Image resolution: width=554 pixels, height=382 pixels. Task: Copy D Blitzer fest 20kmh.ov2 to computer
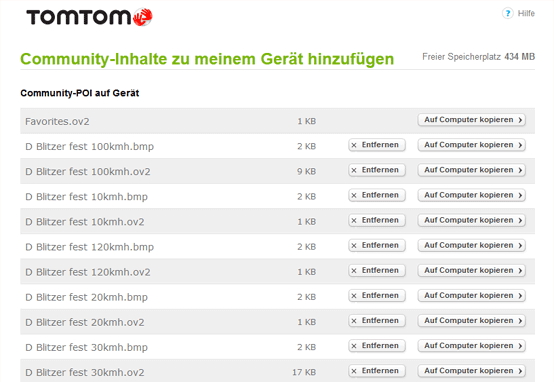point(472,321)
